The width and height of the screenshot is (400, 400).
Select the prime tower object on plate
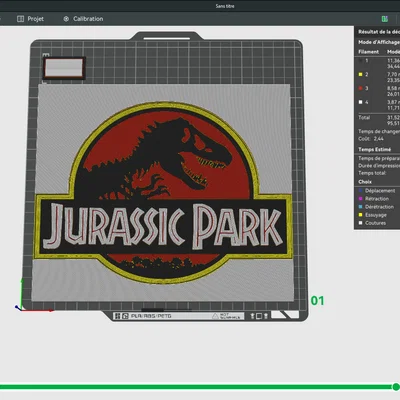pyautogui.click(x=64, y=68)
